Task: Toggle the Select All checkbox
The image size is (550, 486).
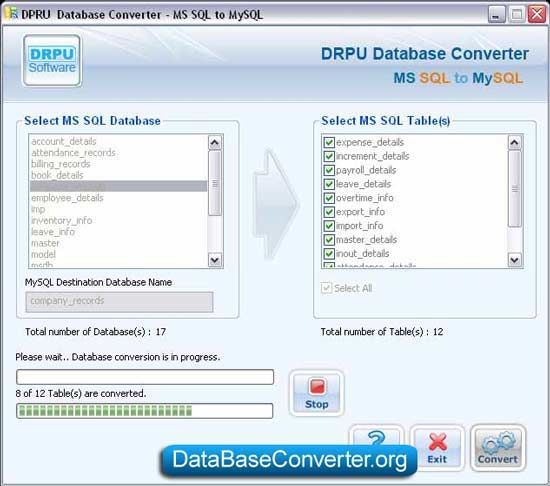Action: (327, 288)
